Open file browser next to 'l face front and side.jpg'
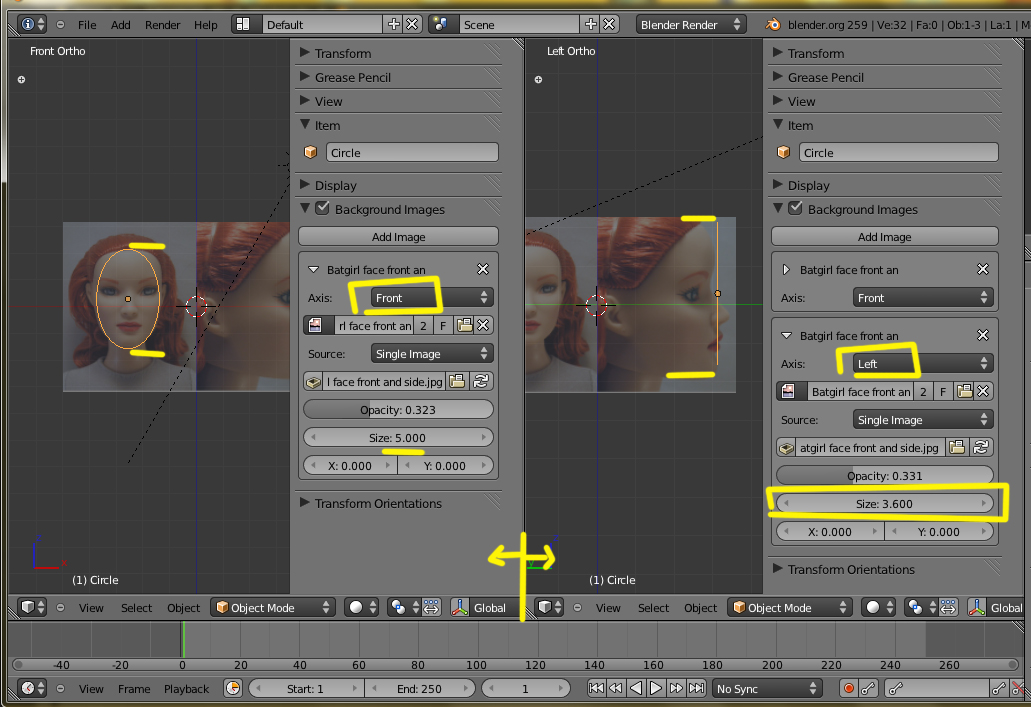The image size is (1031, 707). tap(458, 381)
